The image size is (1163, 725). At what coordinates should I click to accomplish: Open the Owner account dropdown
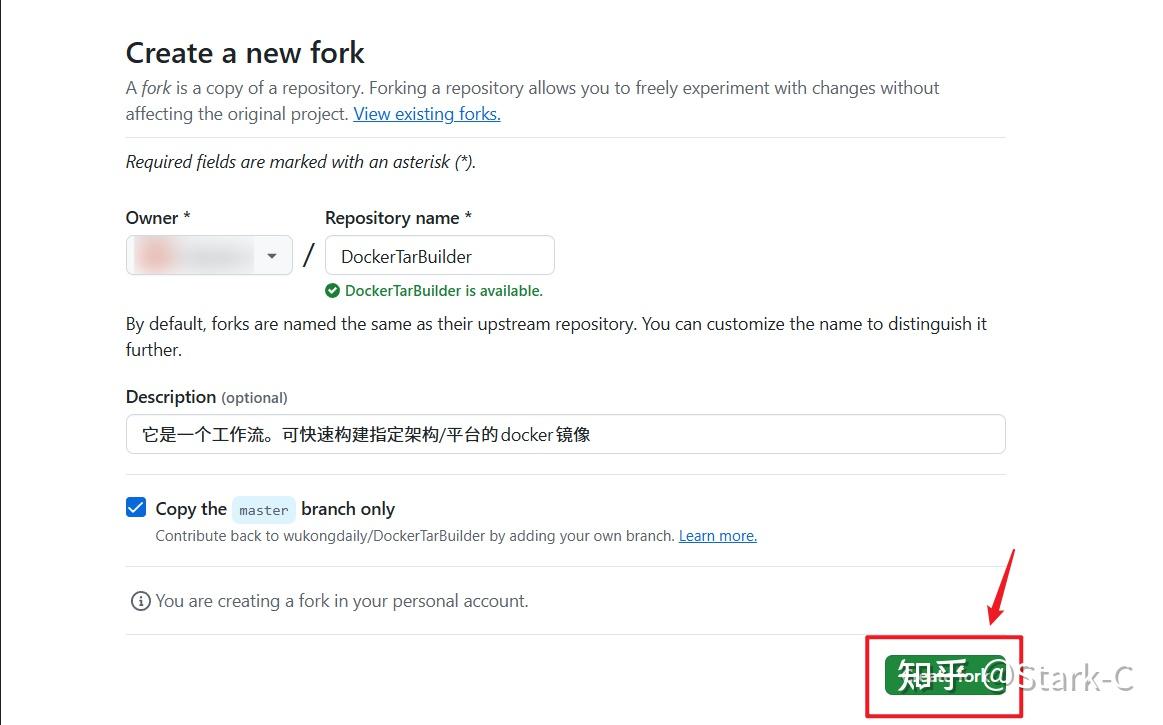[208, 255]
